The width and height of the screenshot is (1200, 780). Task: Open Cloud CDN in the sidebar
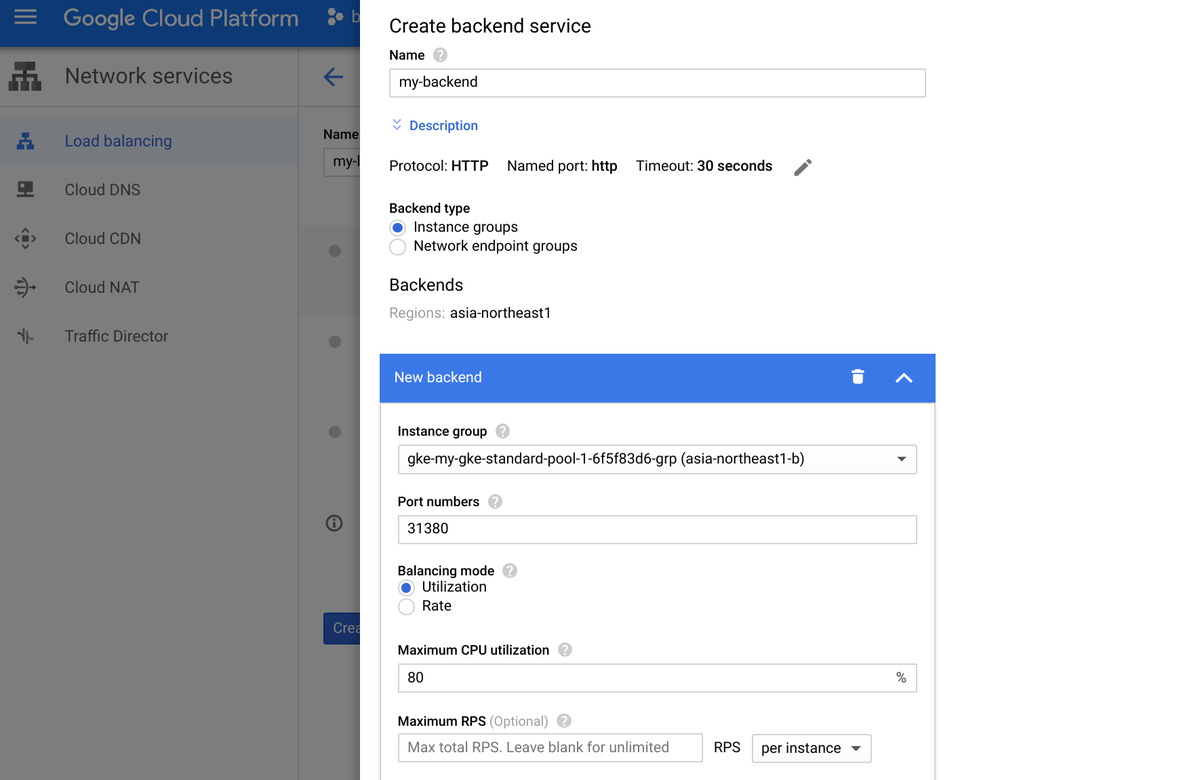point(149,238)
